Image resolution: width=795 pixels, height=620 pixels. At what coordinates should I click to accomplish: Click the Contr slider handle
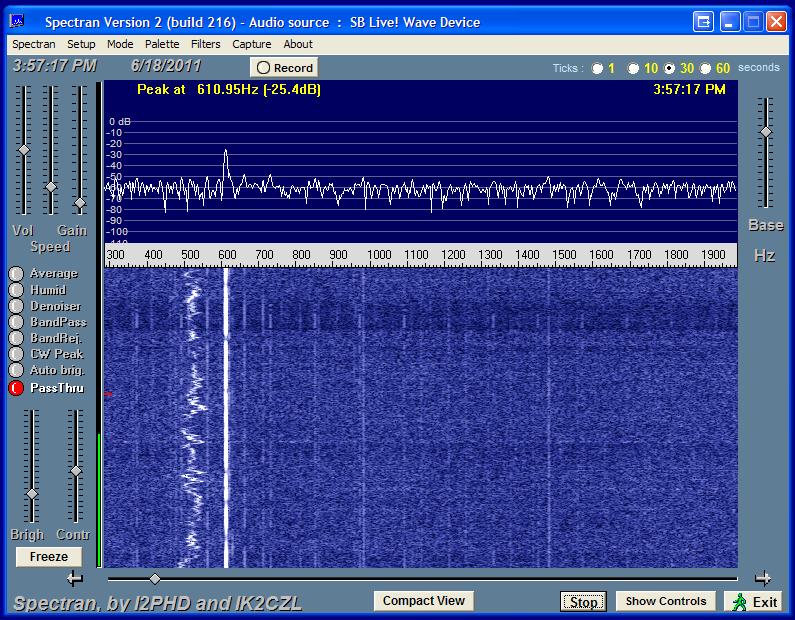click(76, 471)
